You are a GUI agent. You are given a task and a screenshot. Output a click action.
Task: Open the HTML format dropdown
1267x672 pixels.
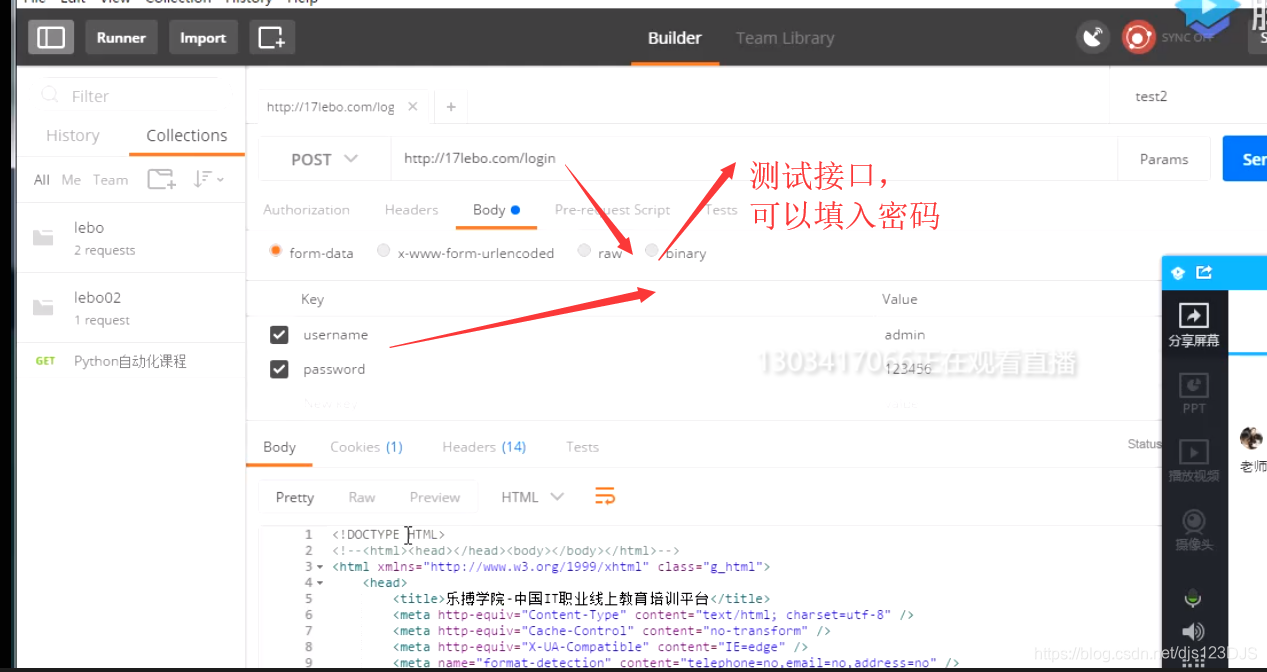click(x=532, y=497)
